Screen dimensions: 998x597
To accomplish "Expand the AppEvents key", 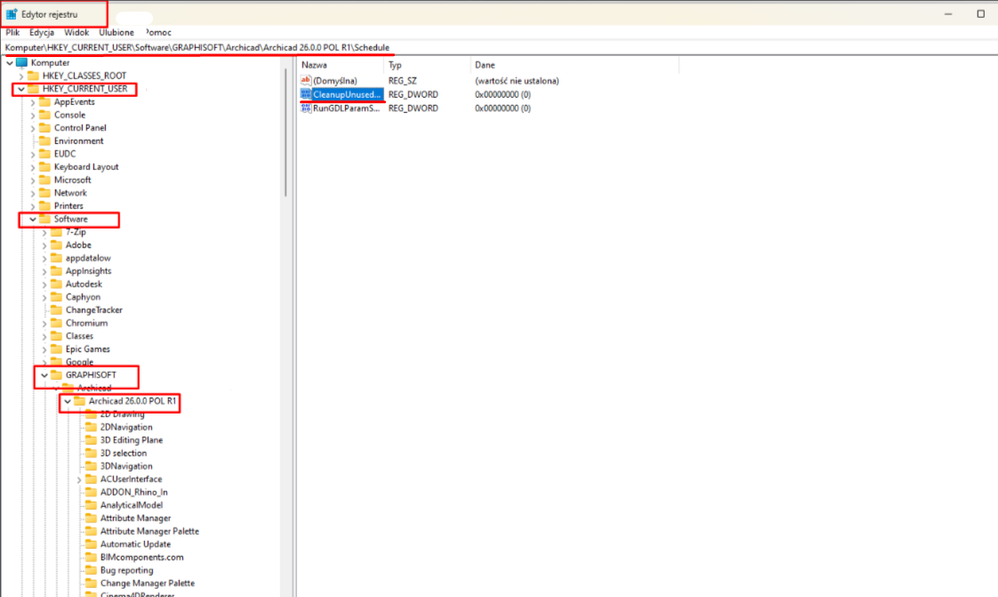I will 32,102.
